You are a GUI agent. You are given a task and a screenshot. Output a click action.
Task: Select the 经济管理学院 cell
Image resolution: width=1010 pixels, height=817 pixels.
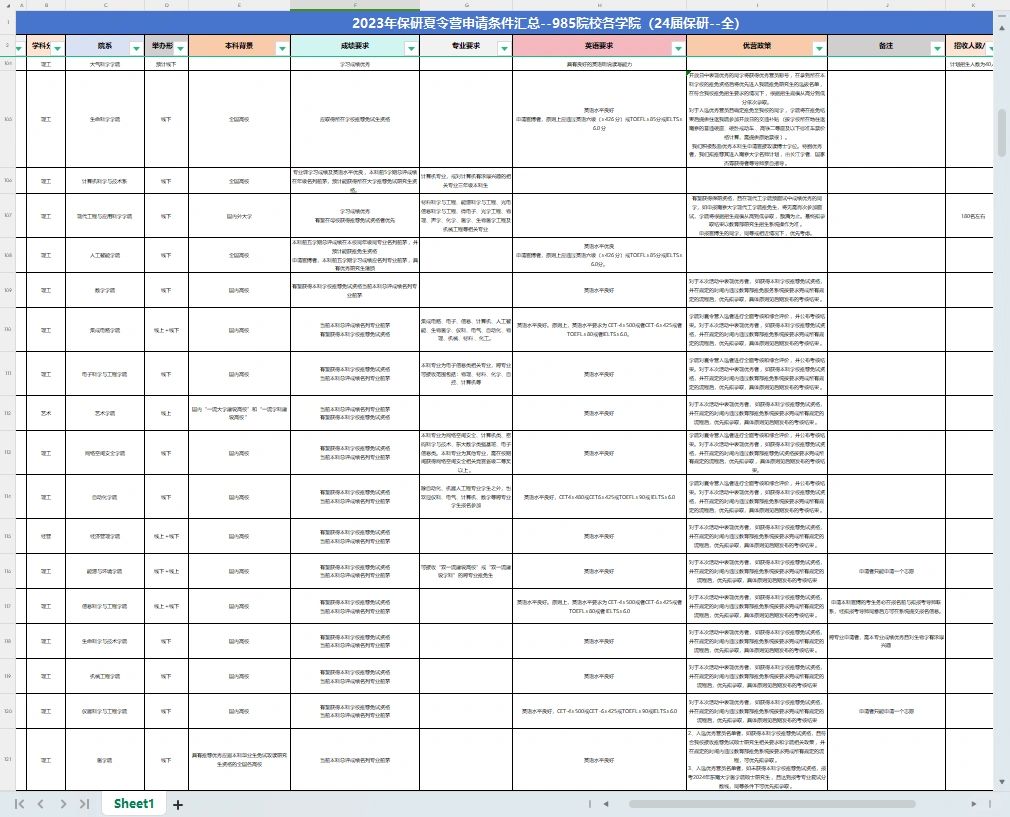(105, 536)
